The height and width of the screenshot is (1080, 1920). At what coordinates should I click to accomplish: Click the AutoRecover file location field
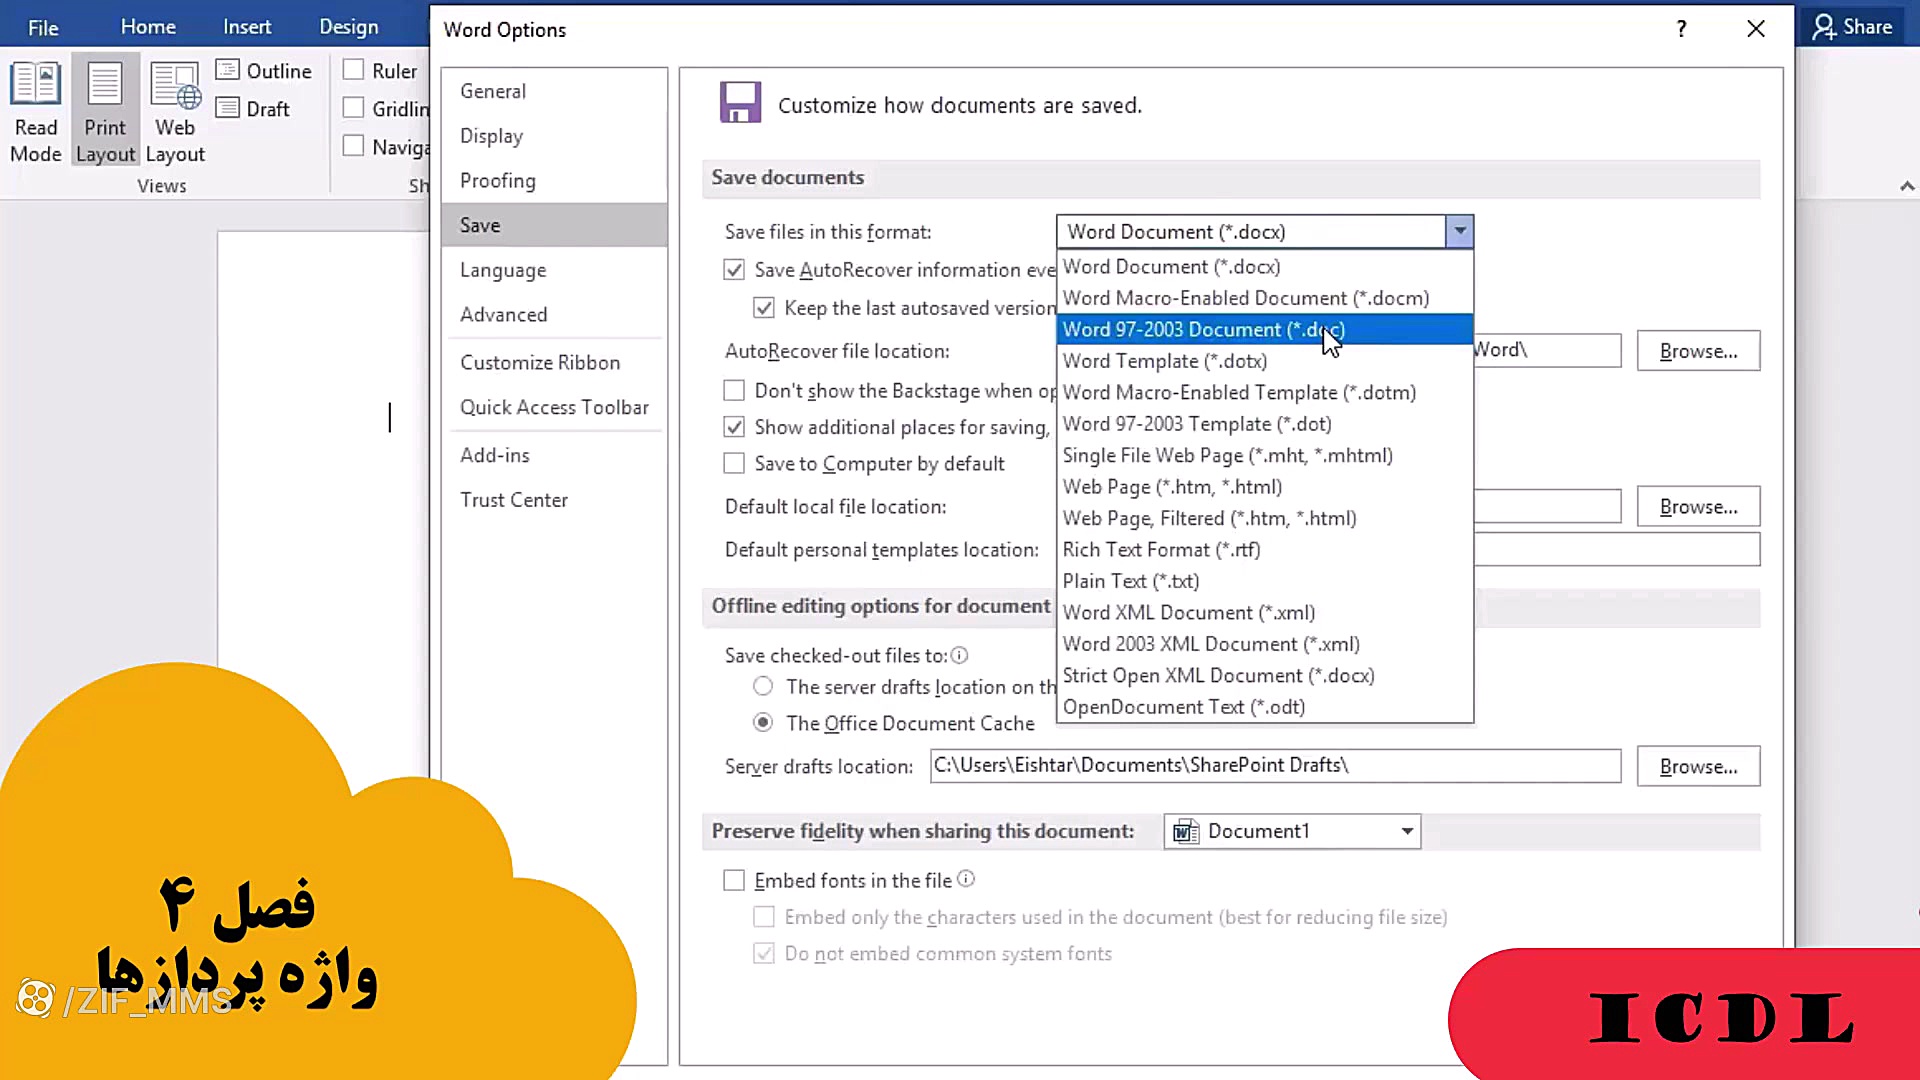(x=1547, y=351)
